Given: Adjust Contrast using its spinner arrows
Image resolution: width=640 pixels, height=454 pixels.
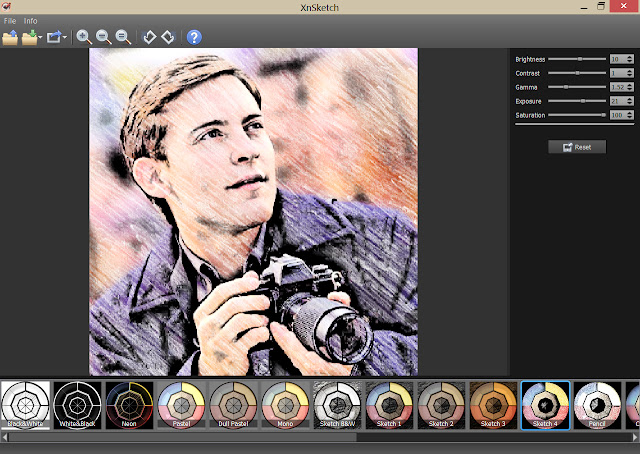Looking at the screenshot, I should (630, 73).
